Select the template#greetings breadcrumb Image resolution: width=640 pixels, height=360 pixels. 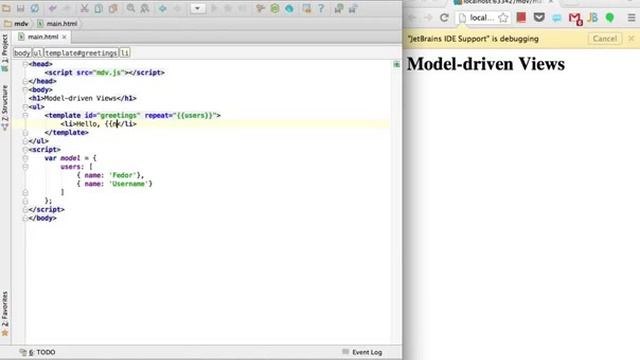click(x=81, y=53)
